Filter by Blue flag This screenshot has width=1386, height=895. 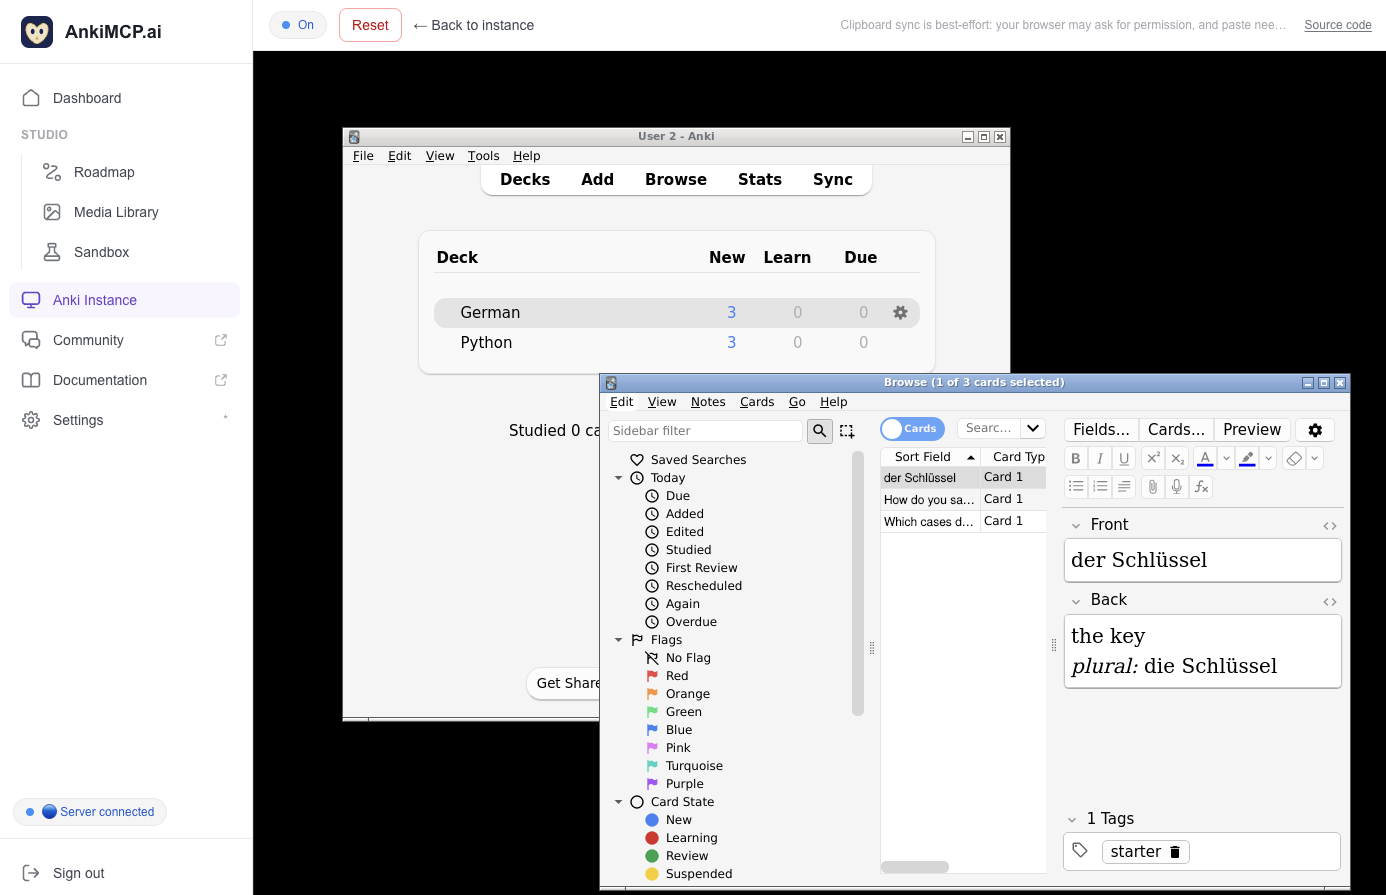(679, 730)
